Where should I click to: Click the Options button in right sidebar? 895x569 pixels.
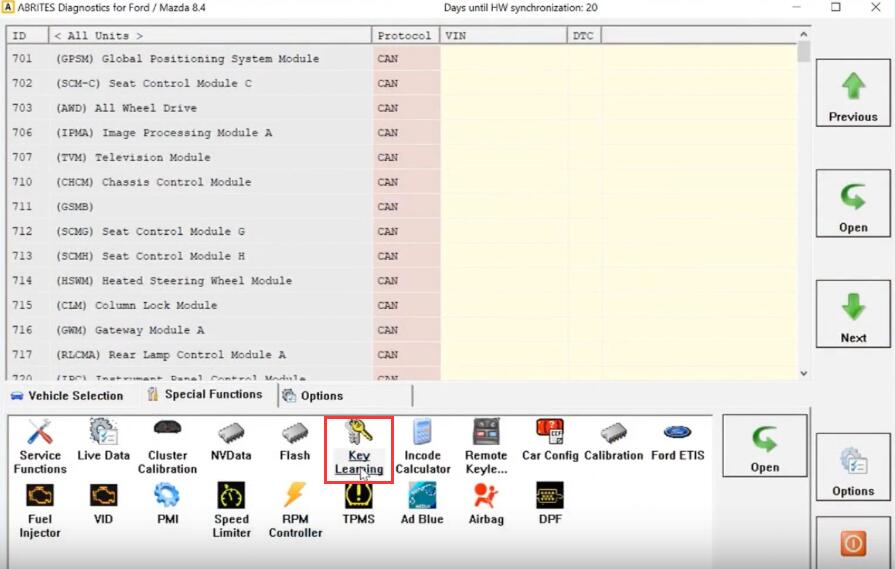(853, 467)
